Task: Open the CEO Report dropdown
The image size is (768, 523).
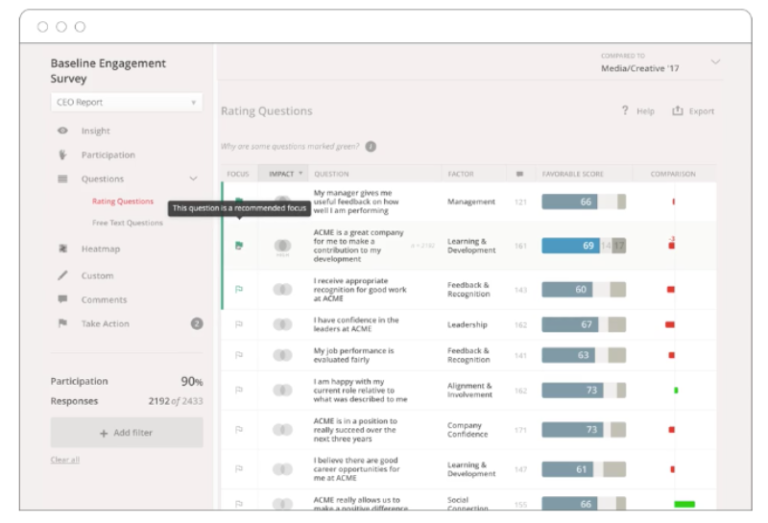Action: point(126,102)
